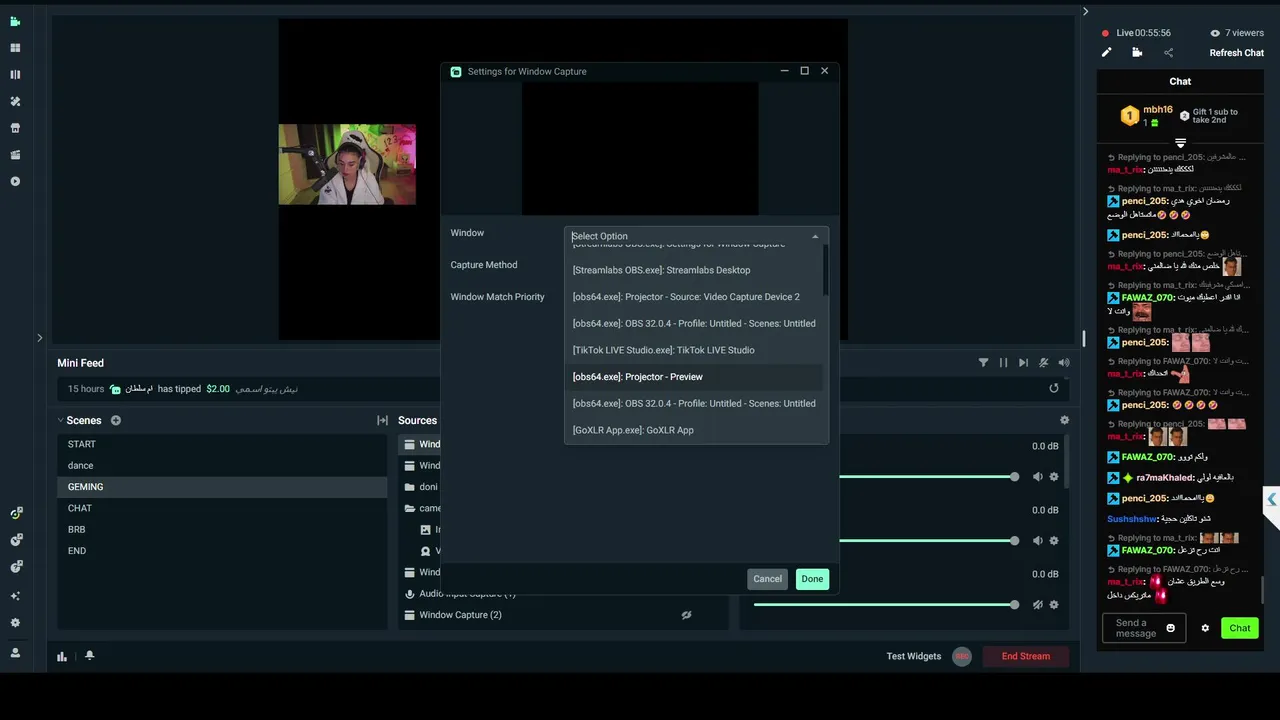The width and height of the screenshot is (1280, 720).
Task: Open emoji picker in chat input
Action: pos(1171,628)
